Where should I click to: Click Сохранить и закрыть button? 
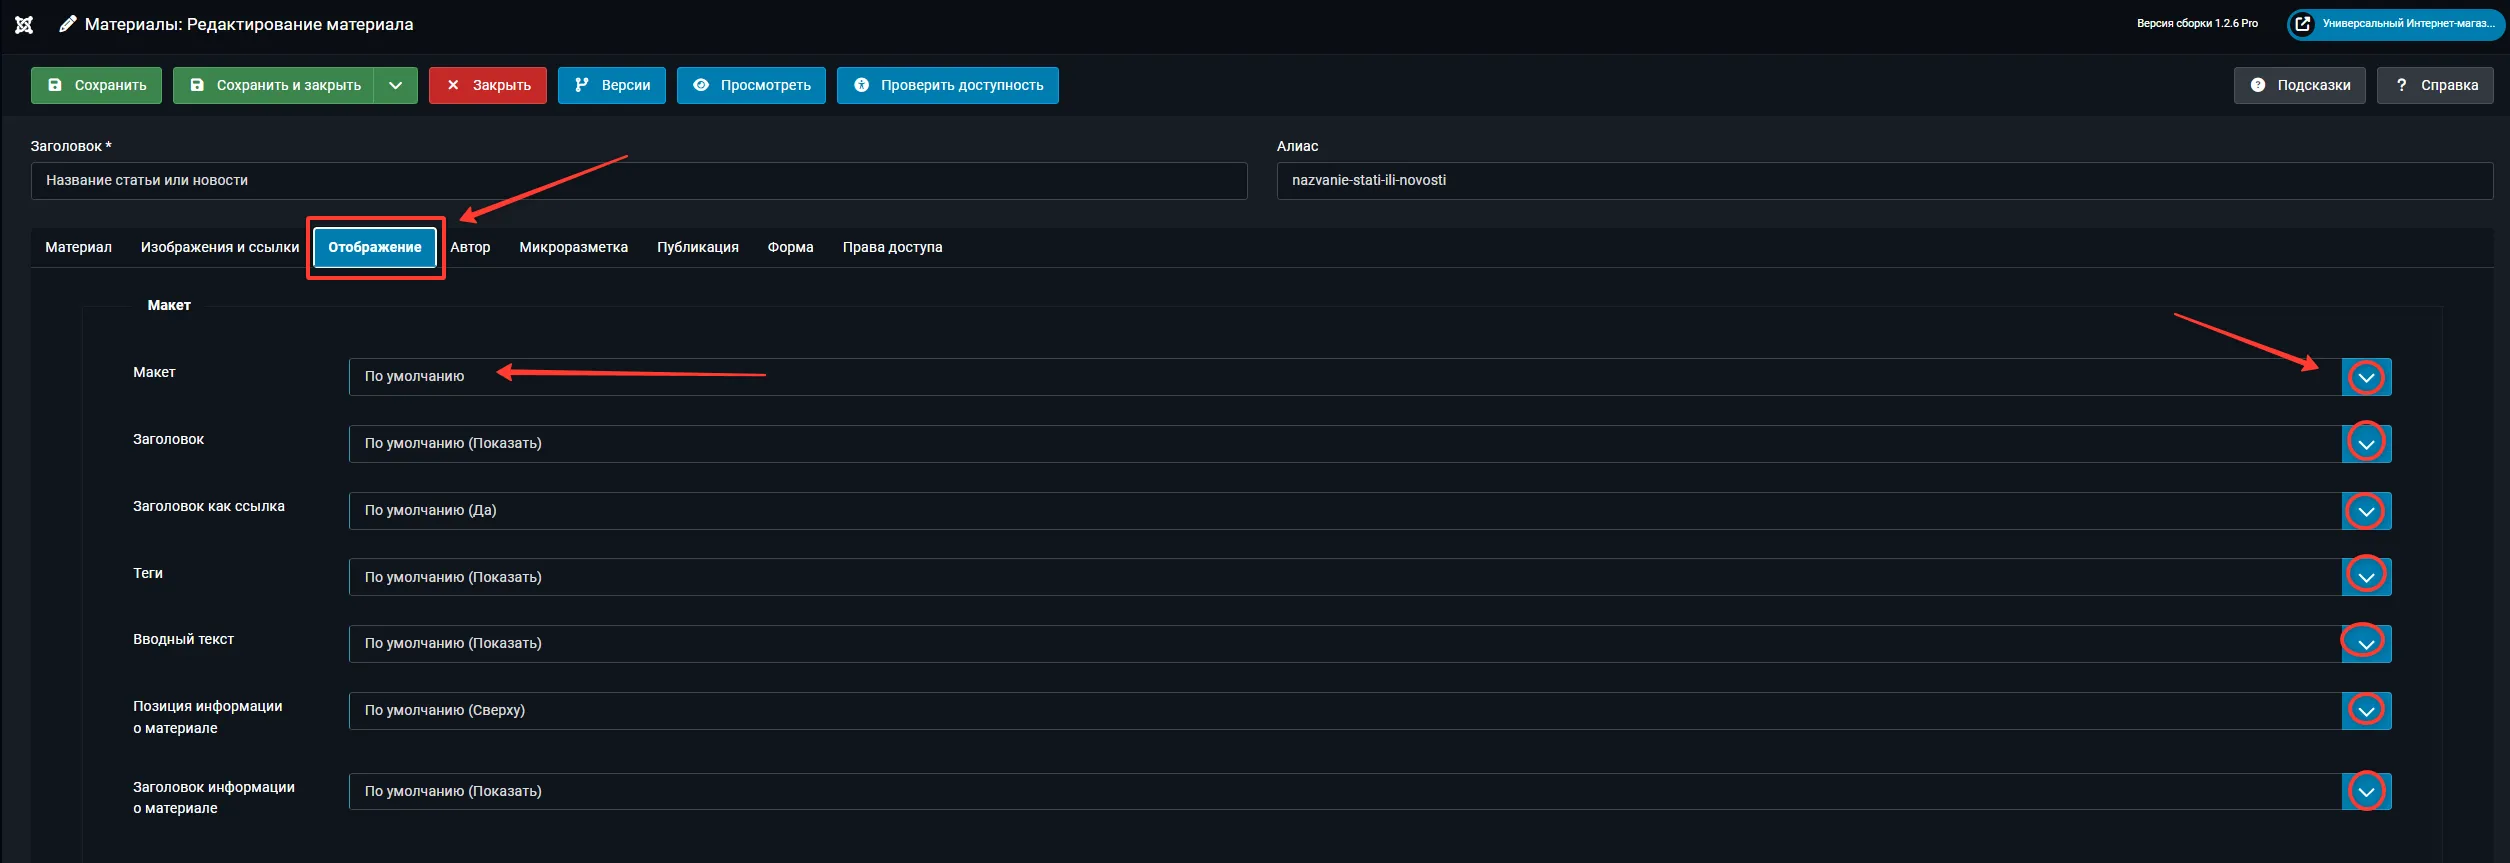click(x=274, y=86)
